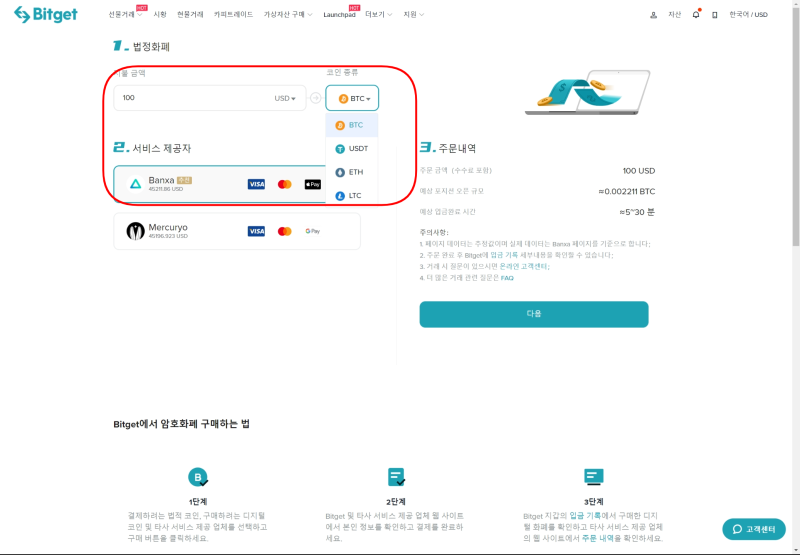Click the laptop money illustration
800x555 pixels.
tap(587, 92)
